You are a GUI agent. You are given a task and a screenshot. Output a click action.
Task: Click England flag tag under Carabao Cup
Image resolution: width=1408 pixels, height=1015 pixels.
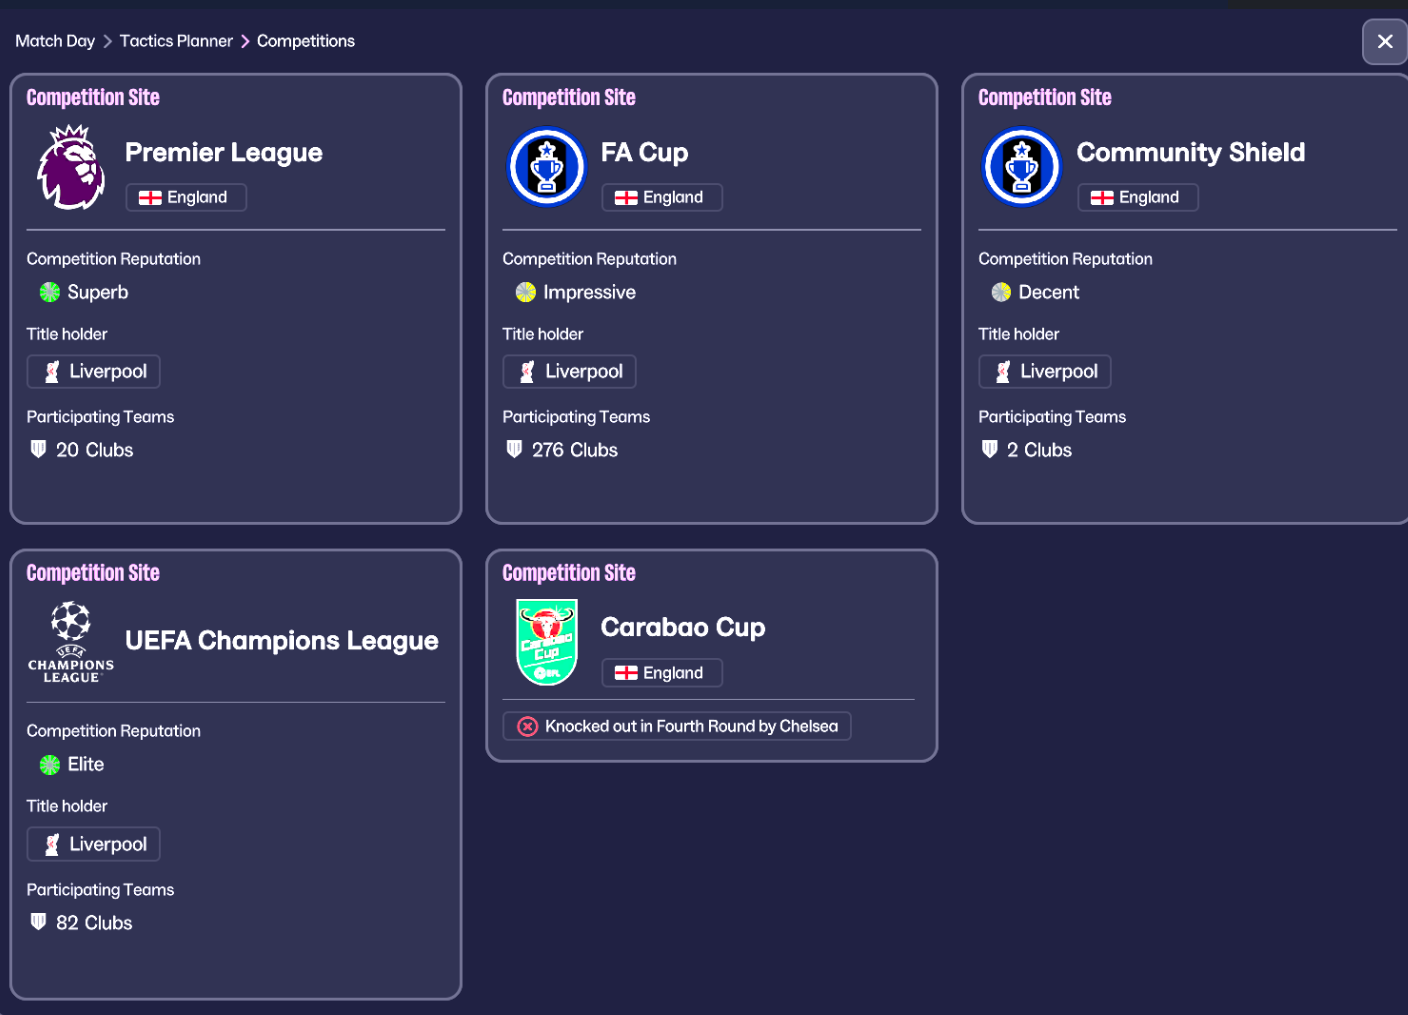(x=662, y=673)
